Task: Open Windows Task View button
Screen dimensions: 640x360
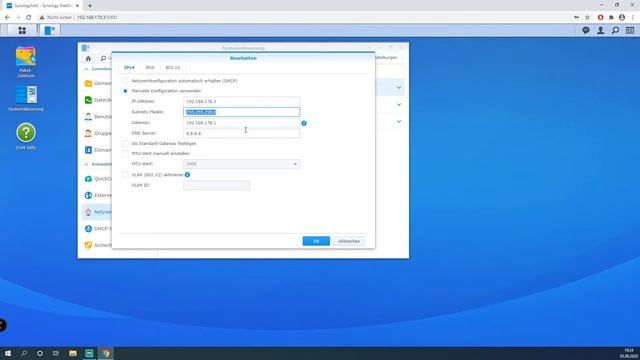Action: 56,353
